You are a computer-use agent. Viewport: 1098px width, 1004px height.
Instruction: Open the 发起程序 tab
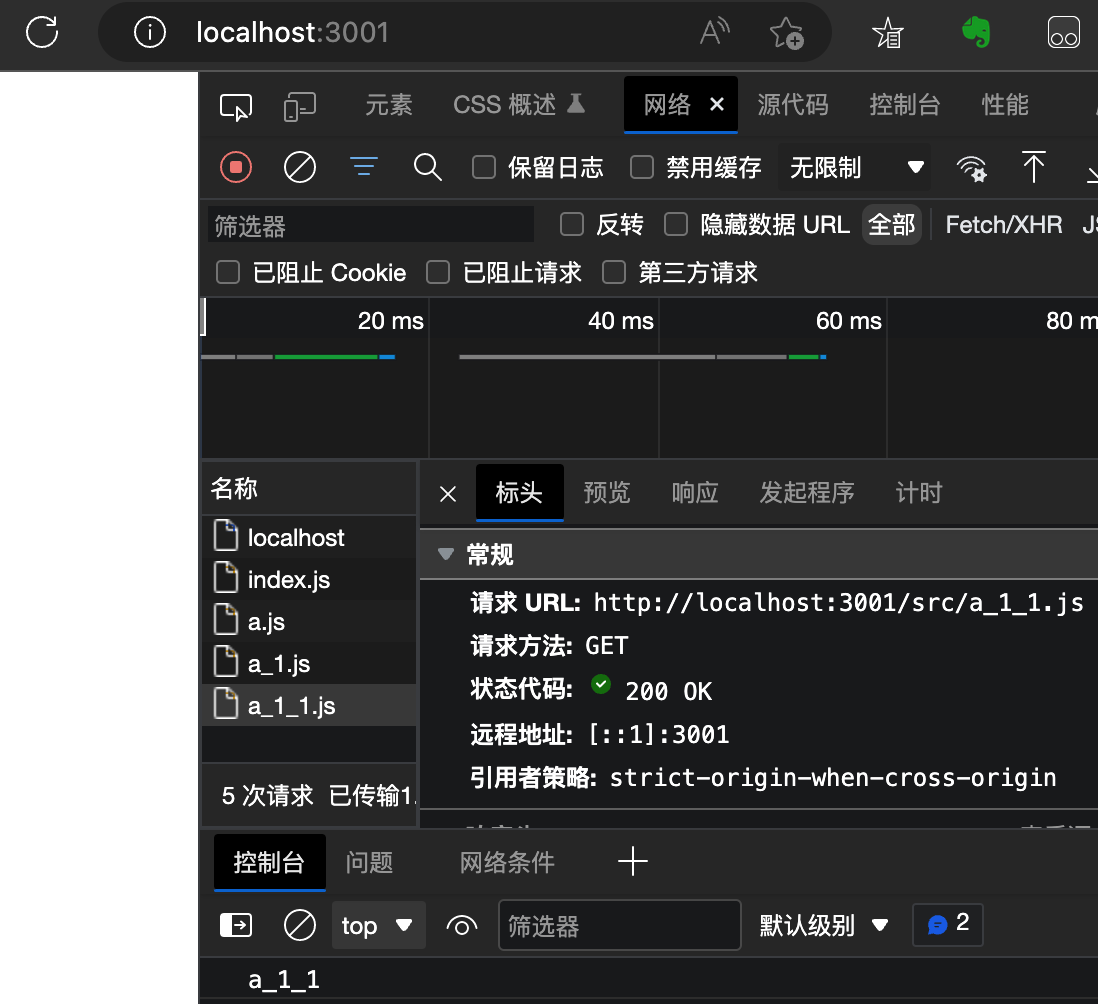point(807,493)
